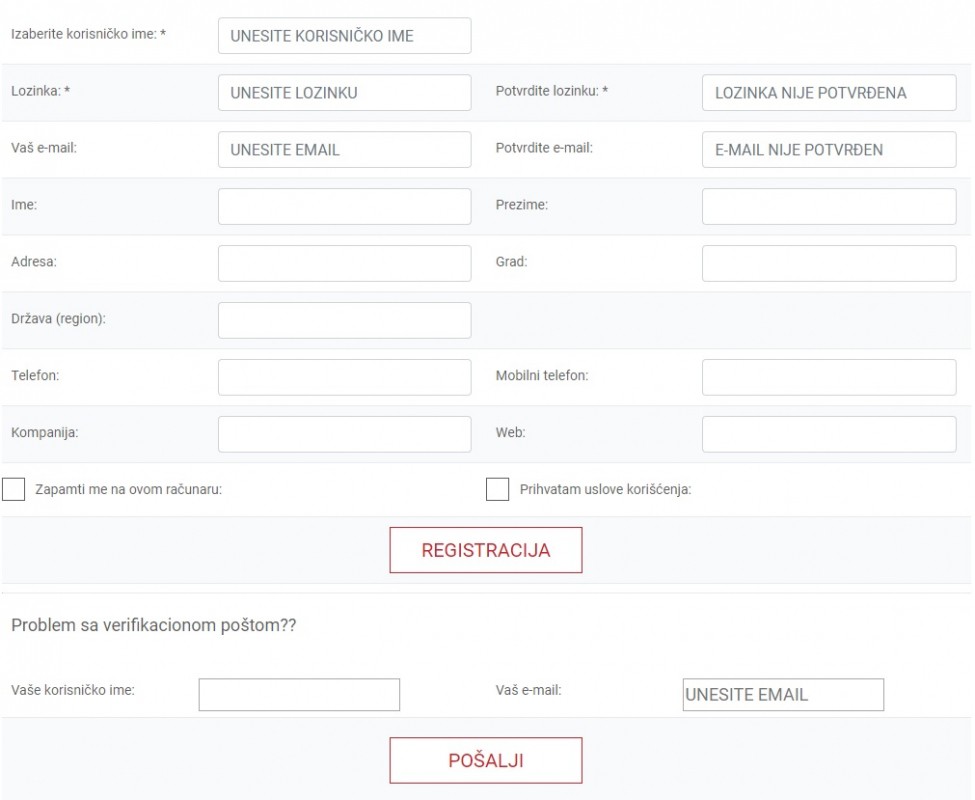Focus the Ime text field
The height and width of the screenshot is (800, 975).
point(344,206)
